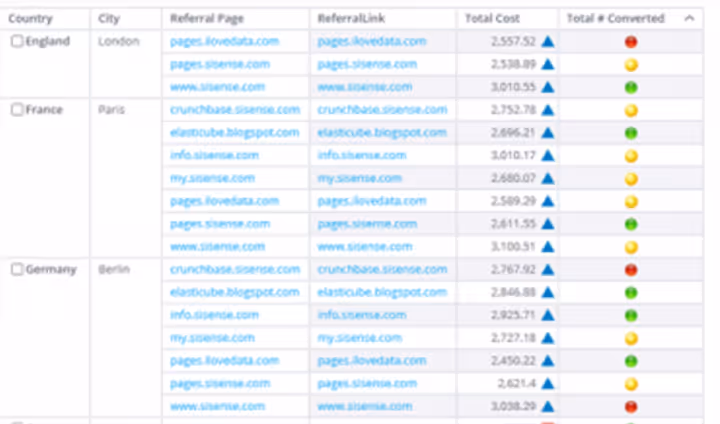This screenshot has width=720, height=424.
Task: Click the 2,752.78 total cost value
Action: pos(513,110)
